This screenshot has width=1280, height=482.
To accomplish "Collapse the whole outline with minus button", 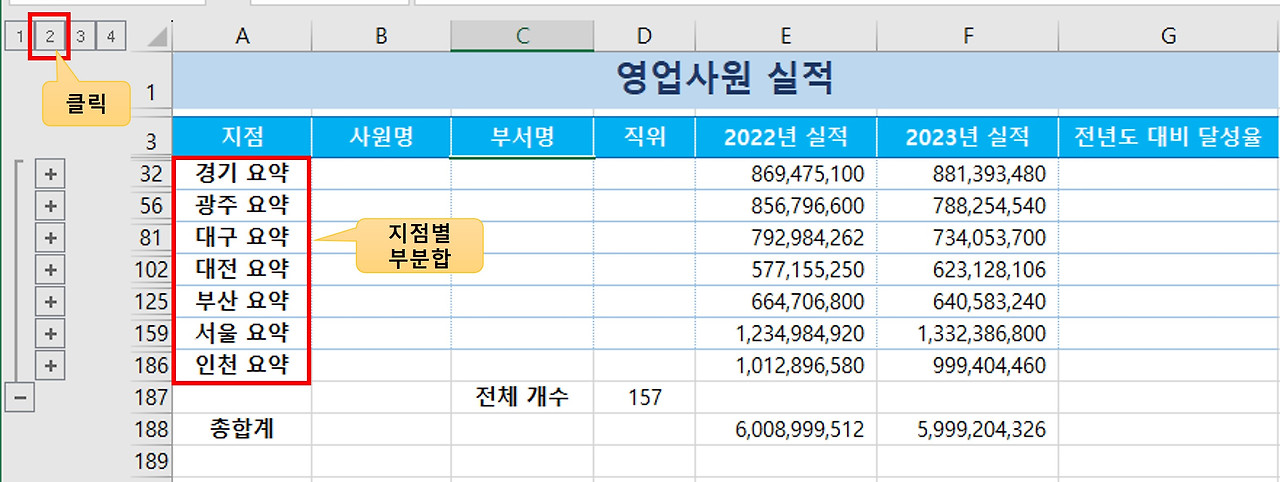I will pos(18,397).
